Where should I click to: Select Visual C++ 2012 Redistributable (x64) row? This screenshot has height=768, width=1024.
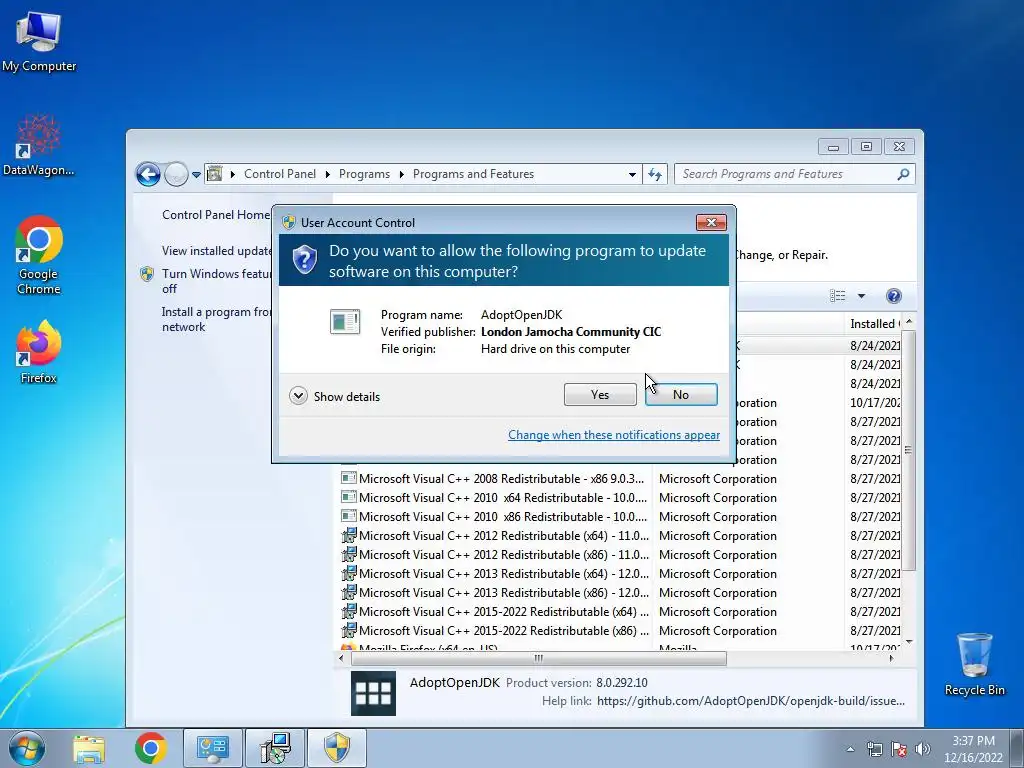(x=620, y=536)
